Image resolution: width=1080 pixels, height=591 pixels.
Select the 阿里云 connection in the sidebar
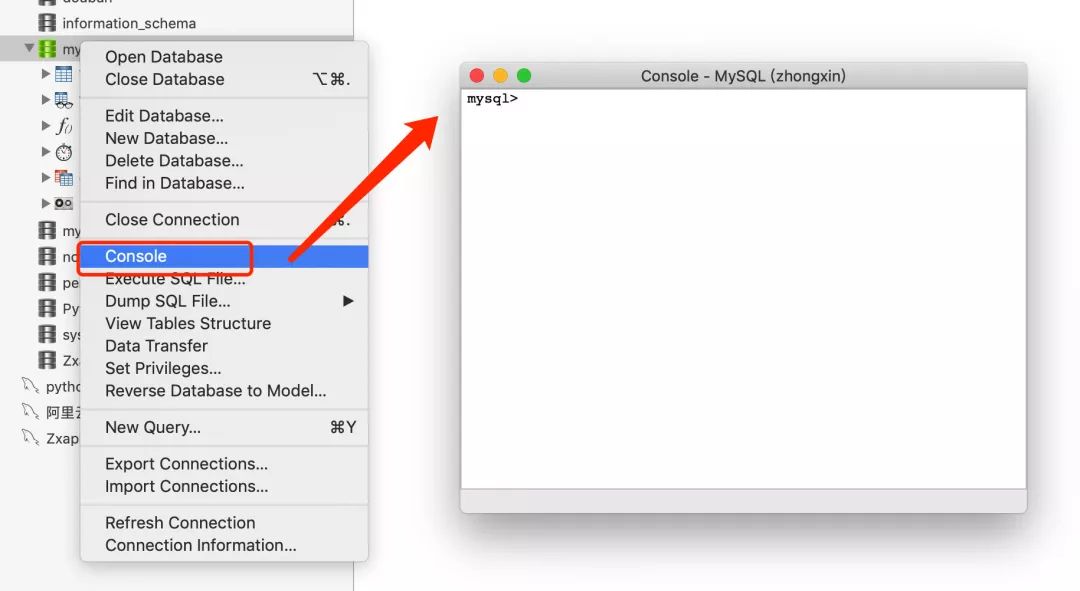click(52, 412)
